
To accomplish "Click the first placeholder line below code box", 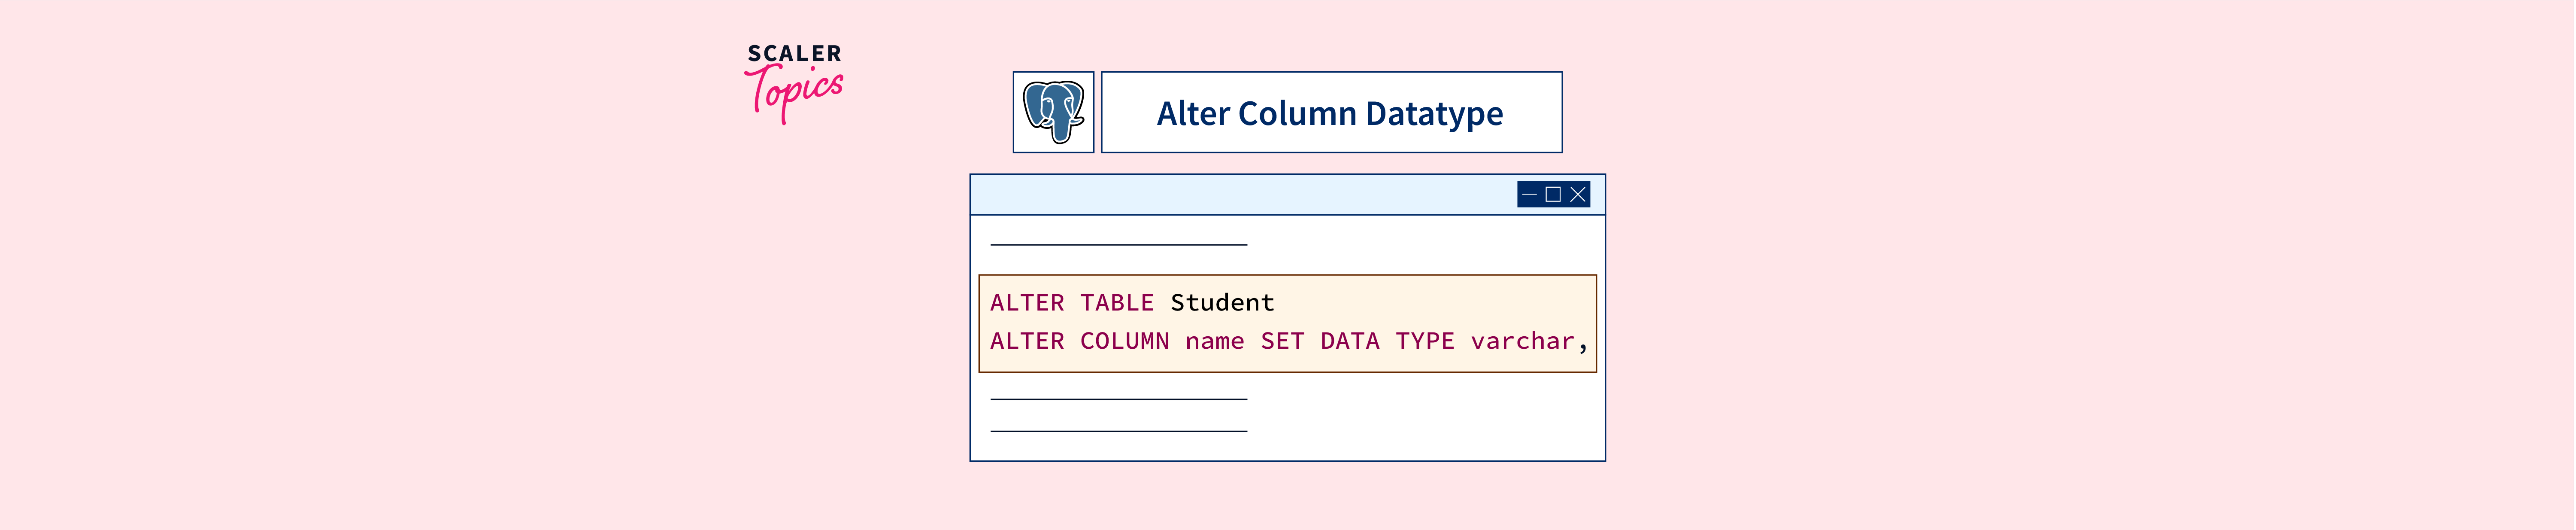I will 1118,399.
